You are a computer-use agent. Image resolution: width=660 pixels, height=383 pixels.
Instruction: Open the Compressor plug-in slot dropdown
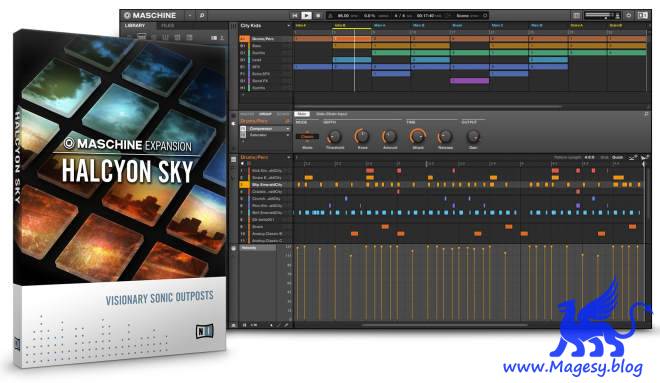tap(288, 129)
